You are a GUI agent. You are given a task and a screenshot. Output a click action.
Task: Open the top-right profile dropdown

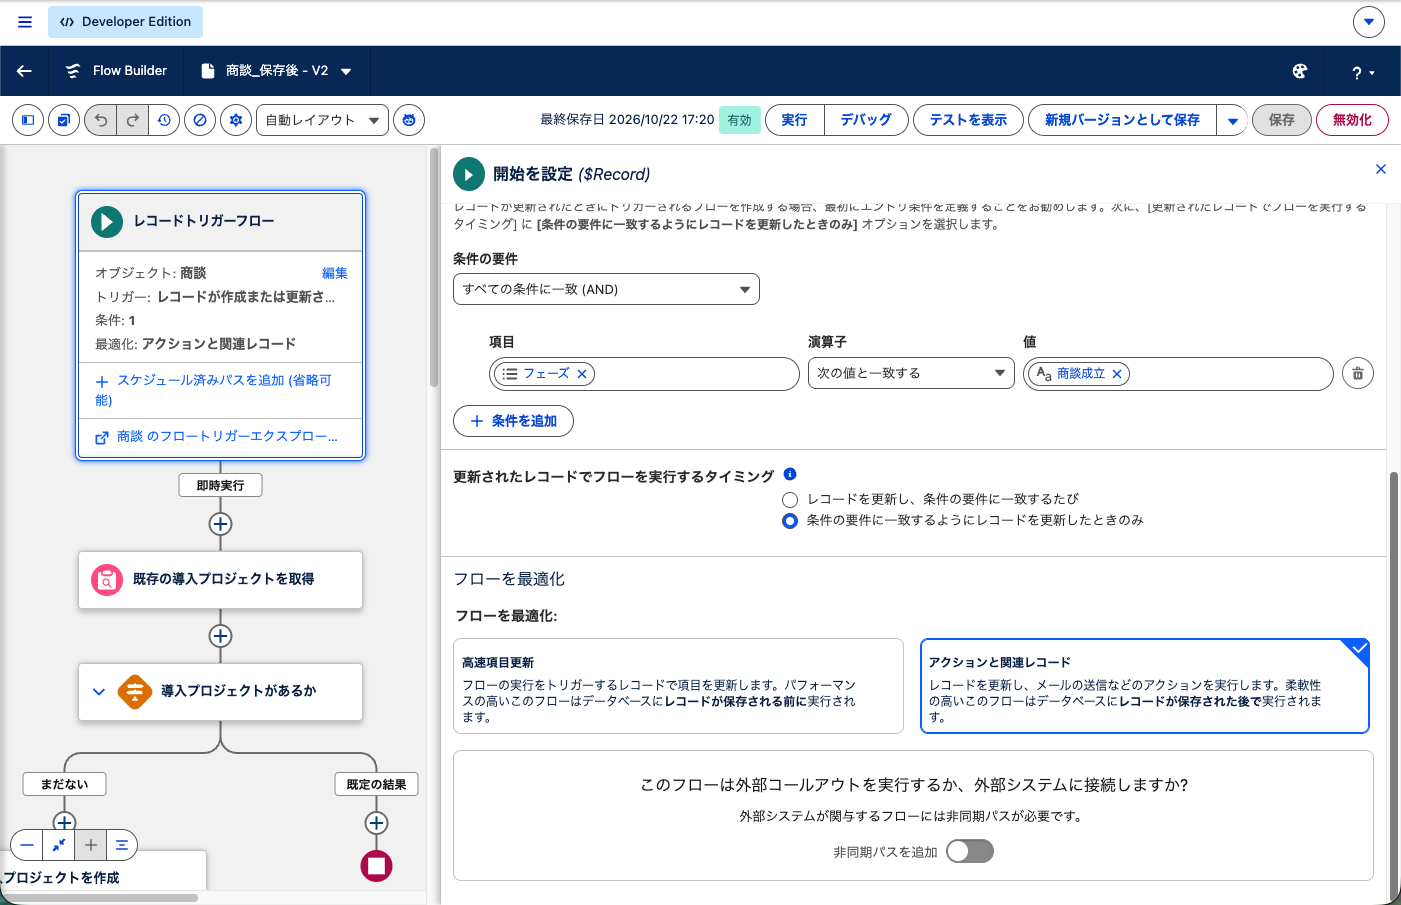1369,21
